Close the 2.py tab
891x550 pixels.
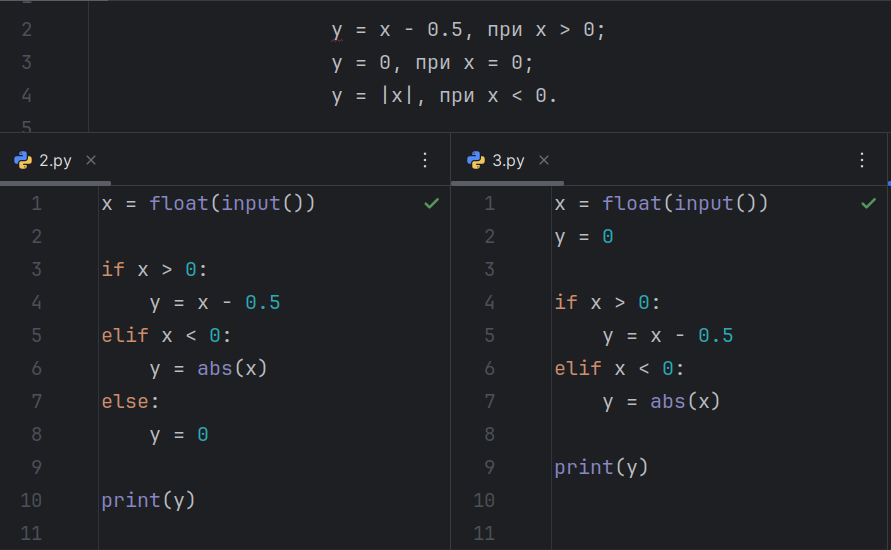(91, 161)
